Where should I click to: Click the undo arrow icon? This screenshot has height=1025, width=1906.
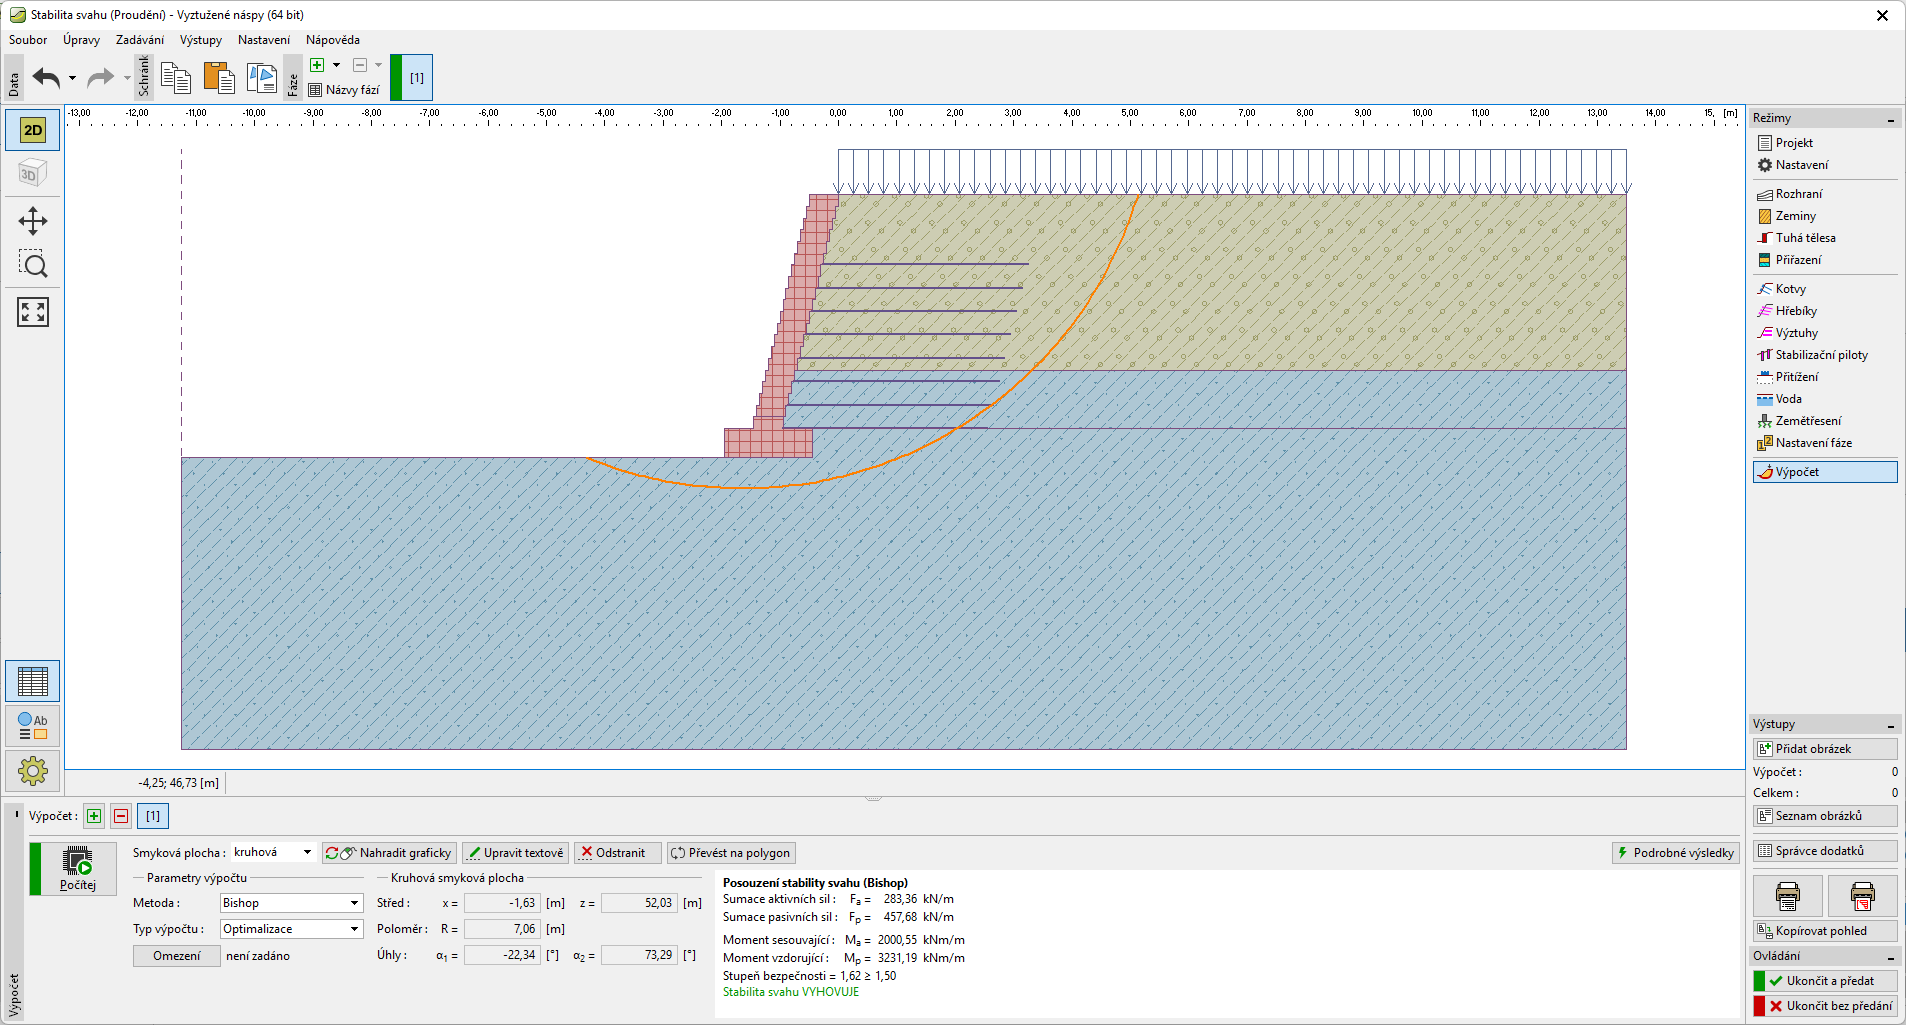point(46,78)
